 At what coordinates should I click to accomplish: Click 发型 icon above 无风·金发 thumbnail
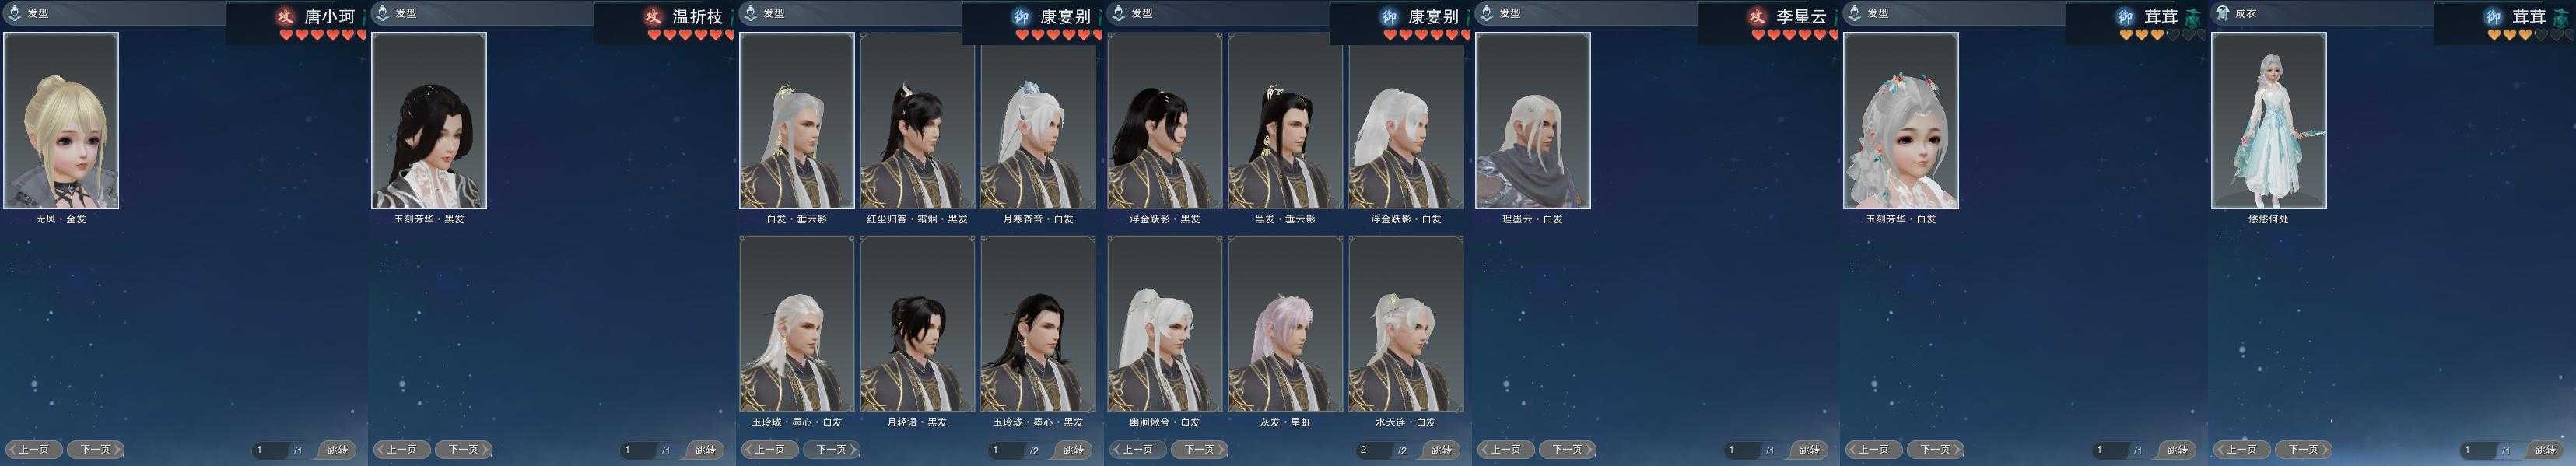tap(14, 13)
